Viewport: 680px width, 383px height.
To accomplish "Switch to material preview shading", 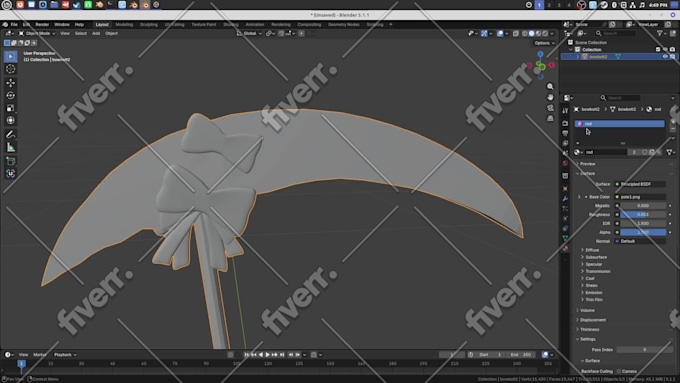I will [539, 33].
